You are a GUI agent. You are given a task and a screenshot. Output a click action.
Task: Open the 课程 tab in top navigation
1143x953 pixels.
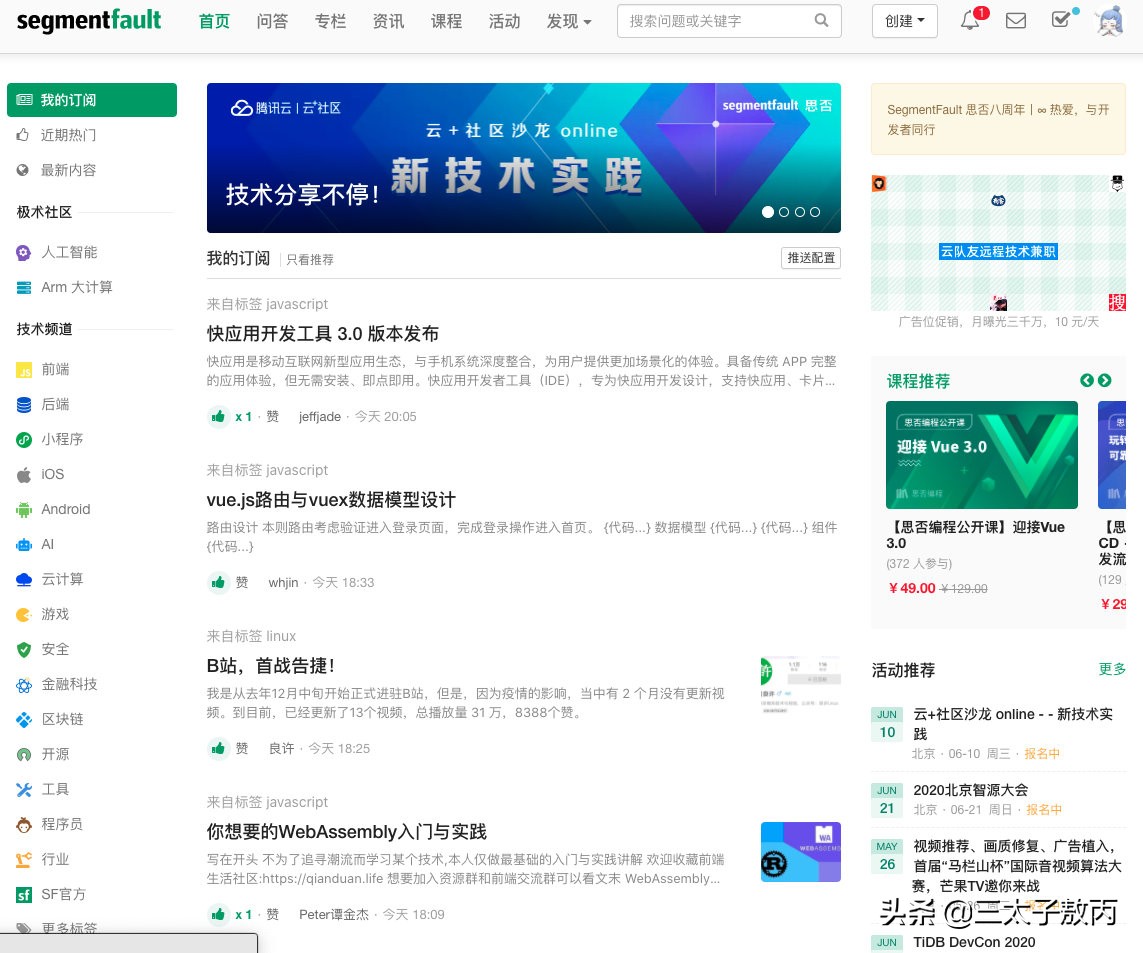click(x=446, y=21)
